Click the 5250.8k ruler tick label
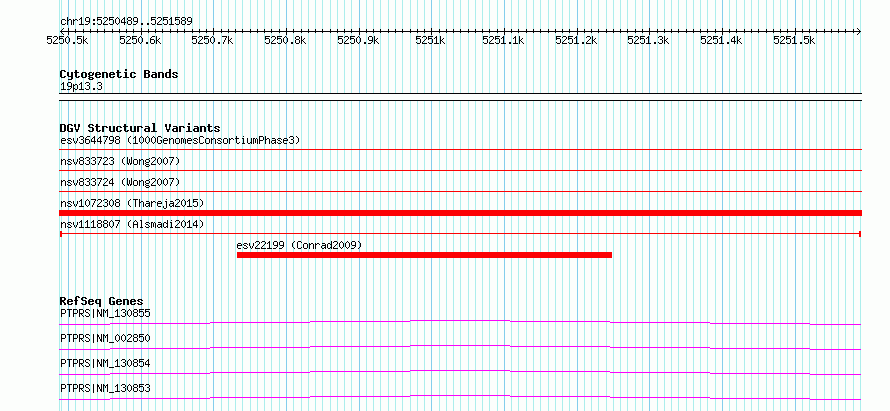This screenshot has width=890, height=411. coord(285,40)
